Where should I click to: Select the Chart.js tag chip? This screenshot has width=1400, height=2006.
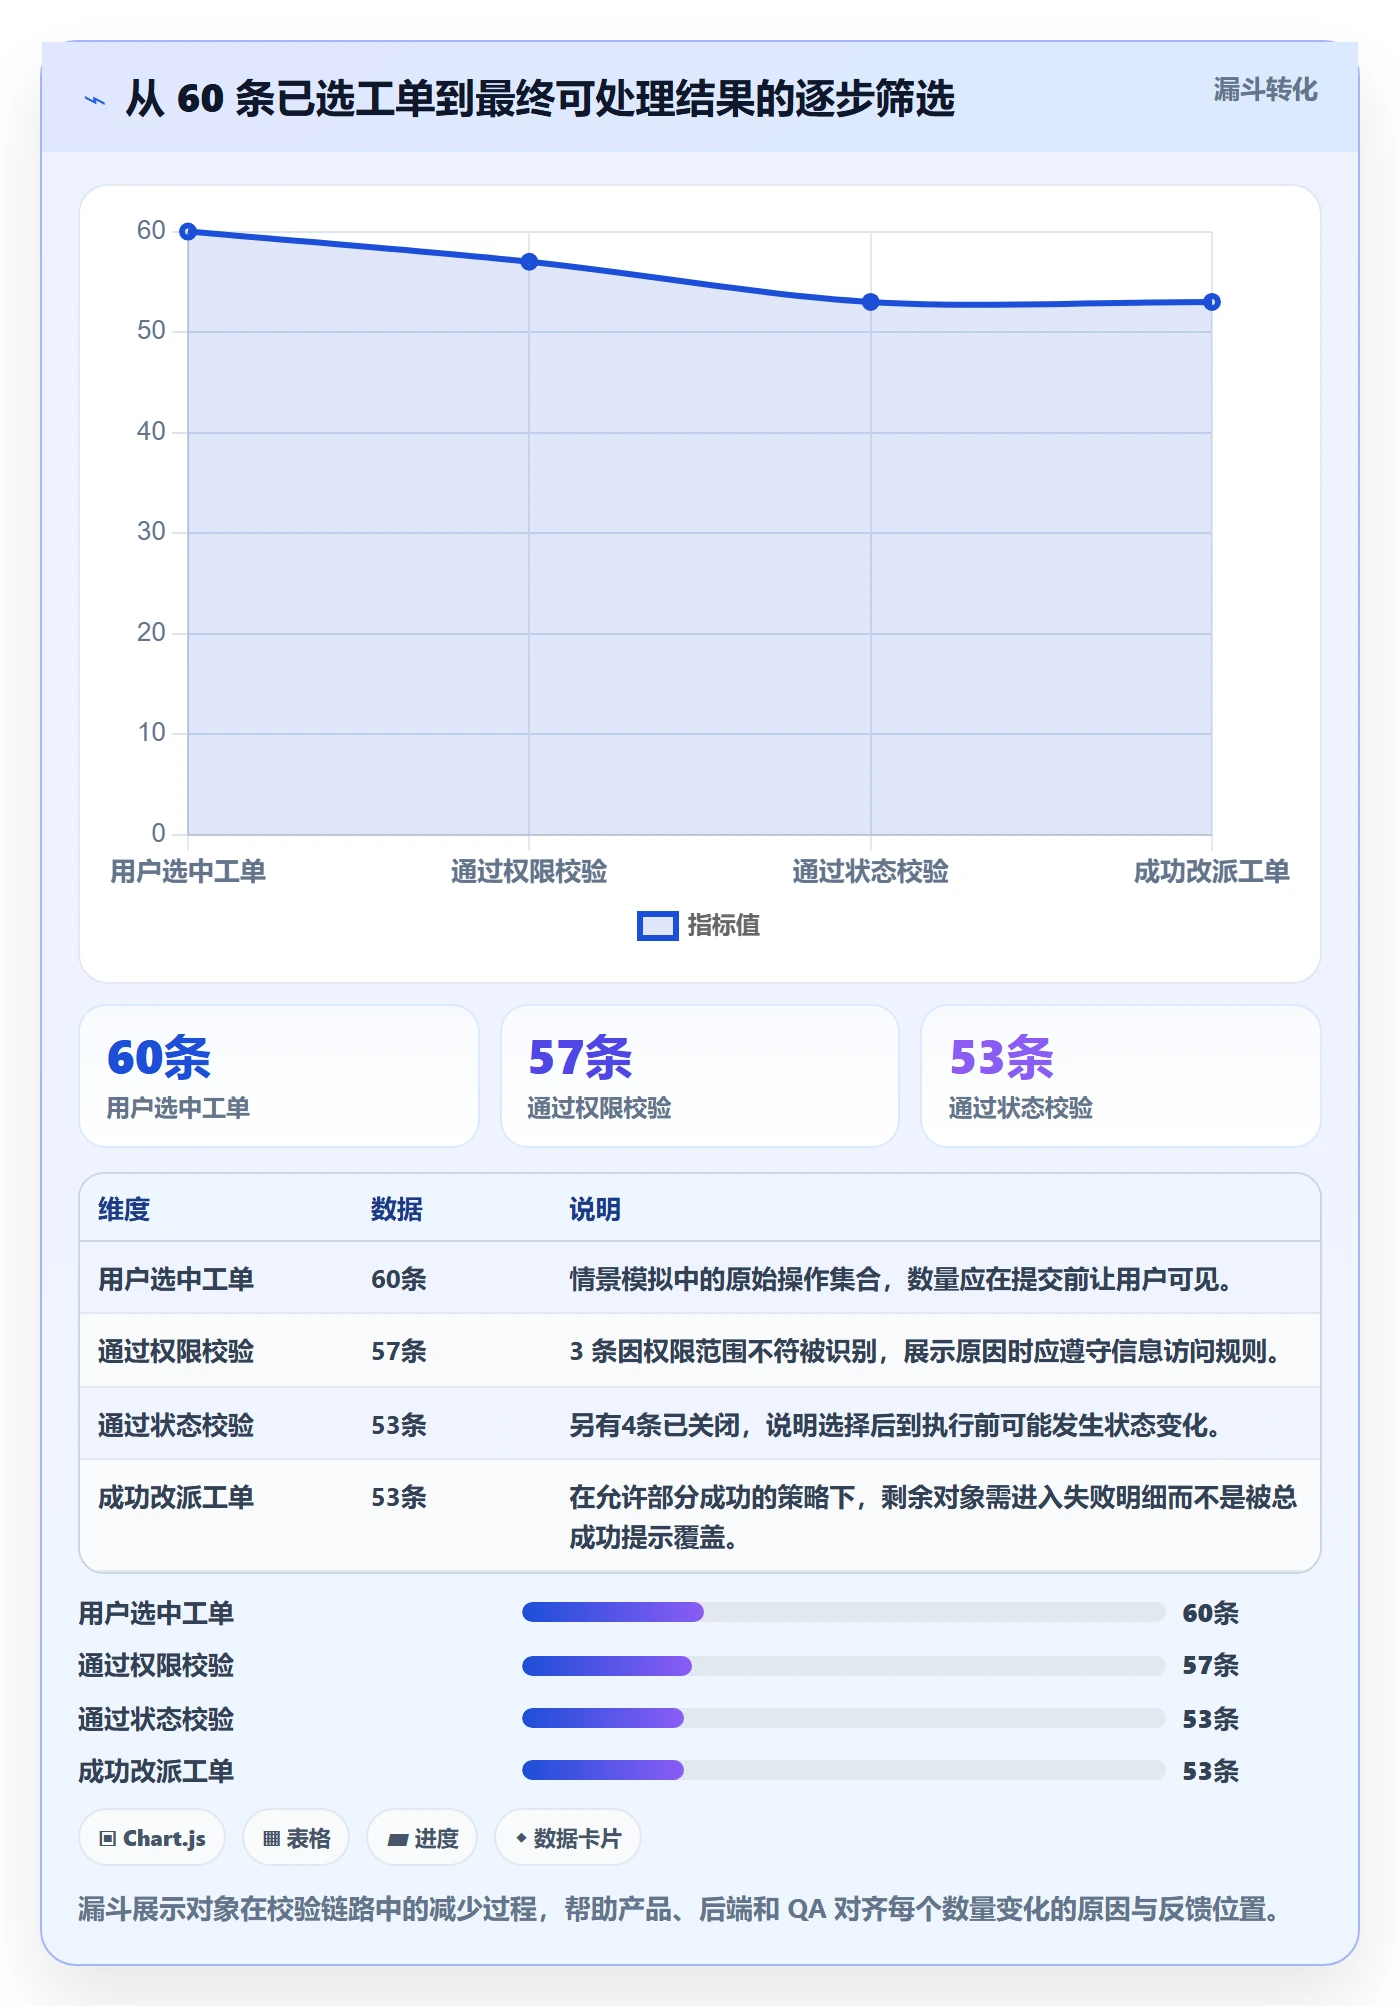152,1838
